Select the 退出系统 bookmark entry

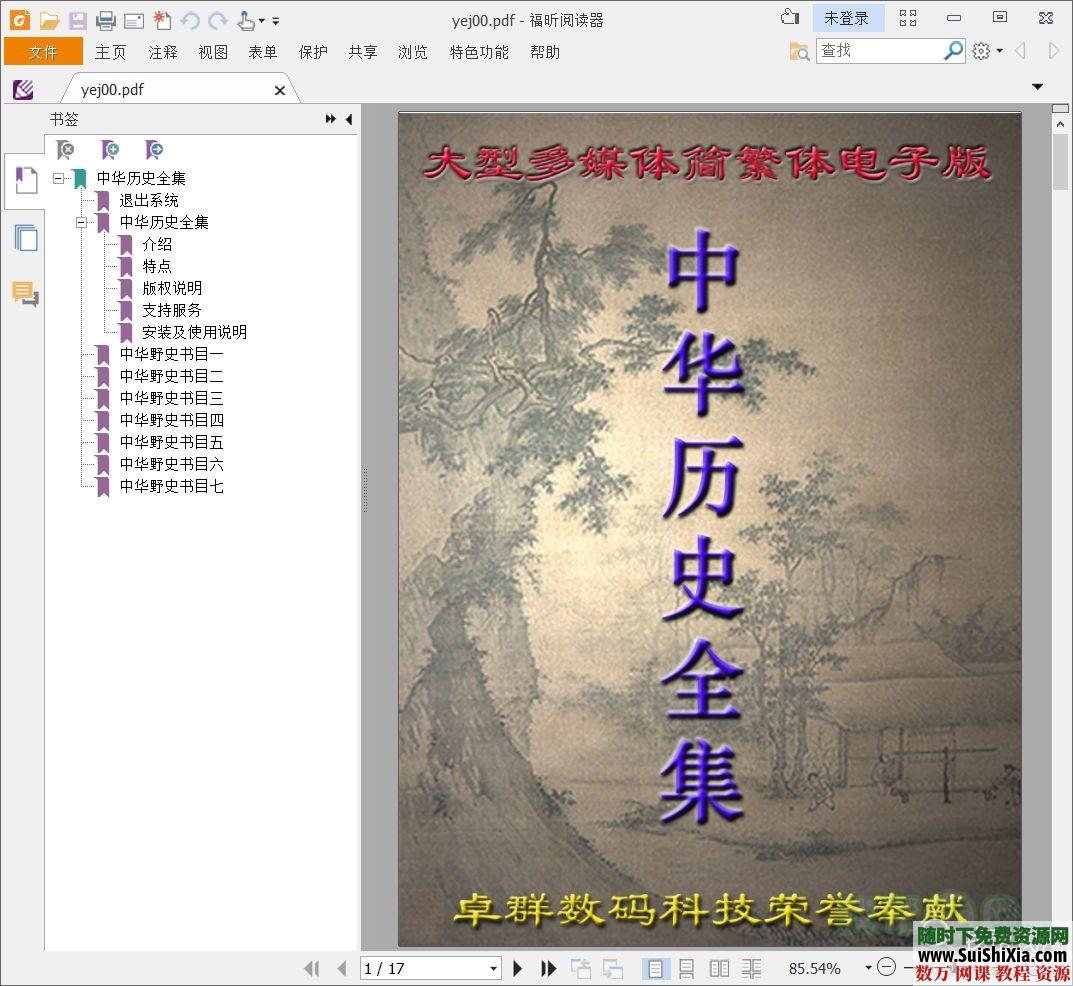coord(150,200)
